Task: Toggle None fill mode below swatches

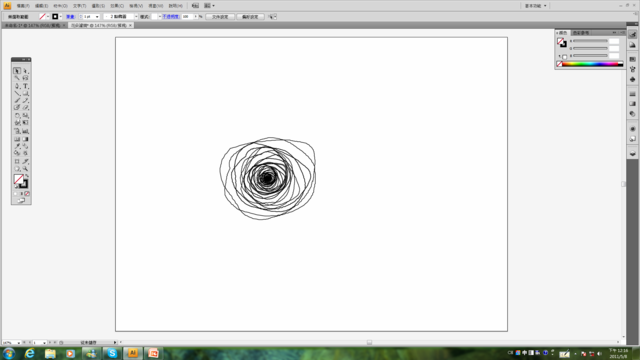Action: [x=27, y=194]
